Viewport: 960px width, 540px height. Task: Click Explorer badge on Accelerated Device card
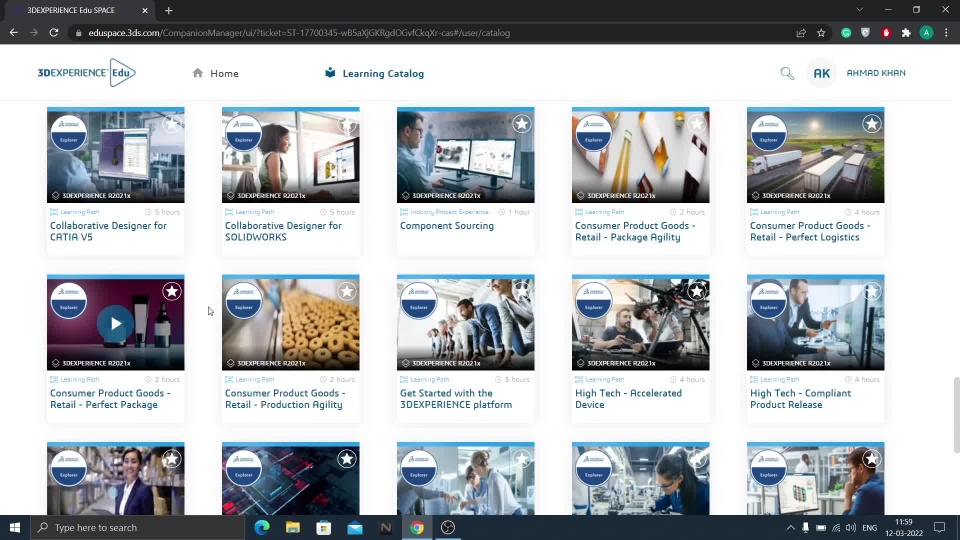click(x=594, y=301)
